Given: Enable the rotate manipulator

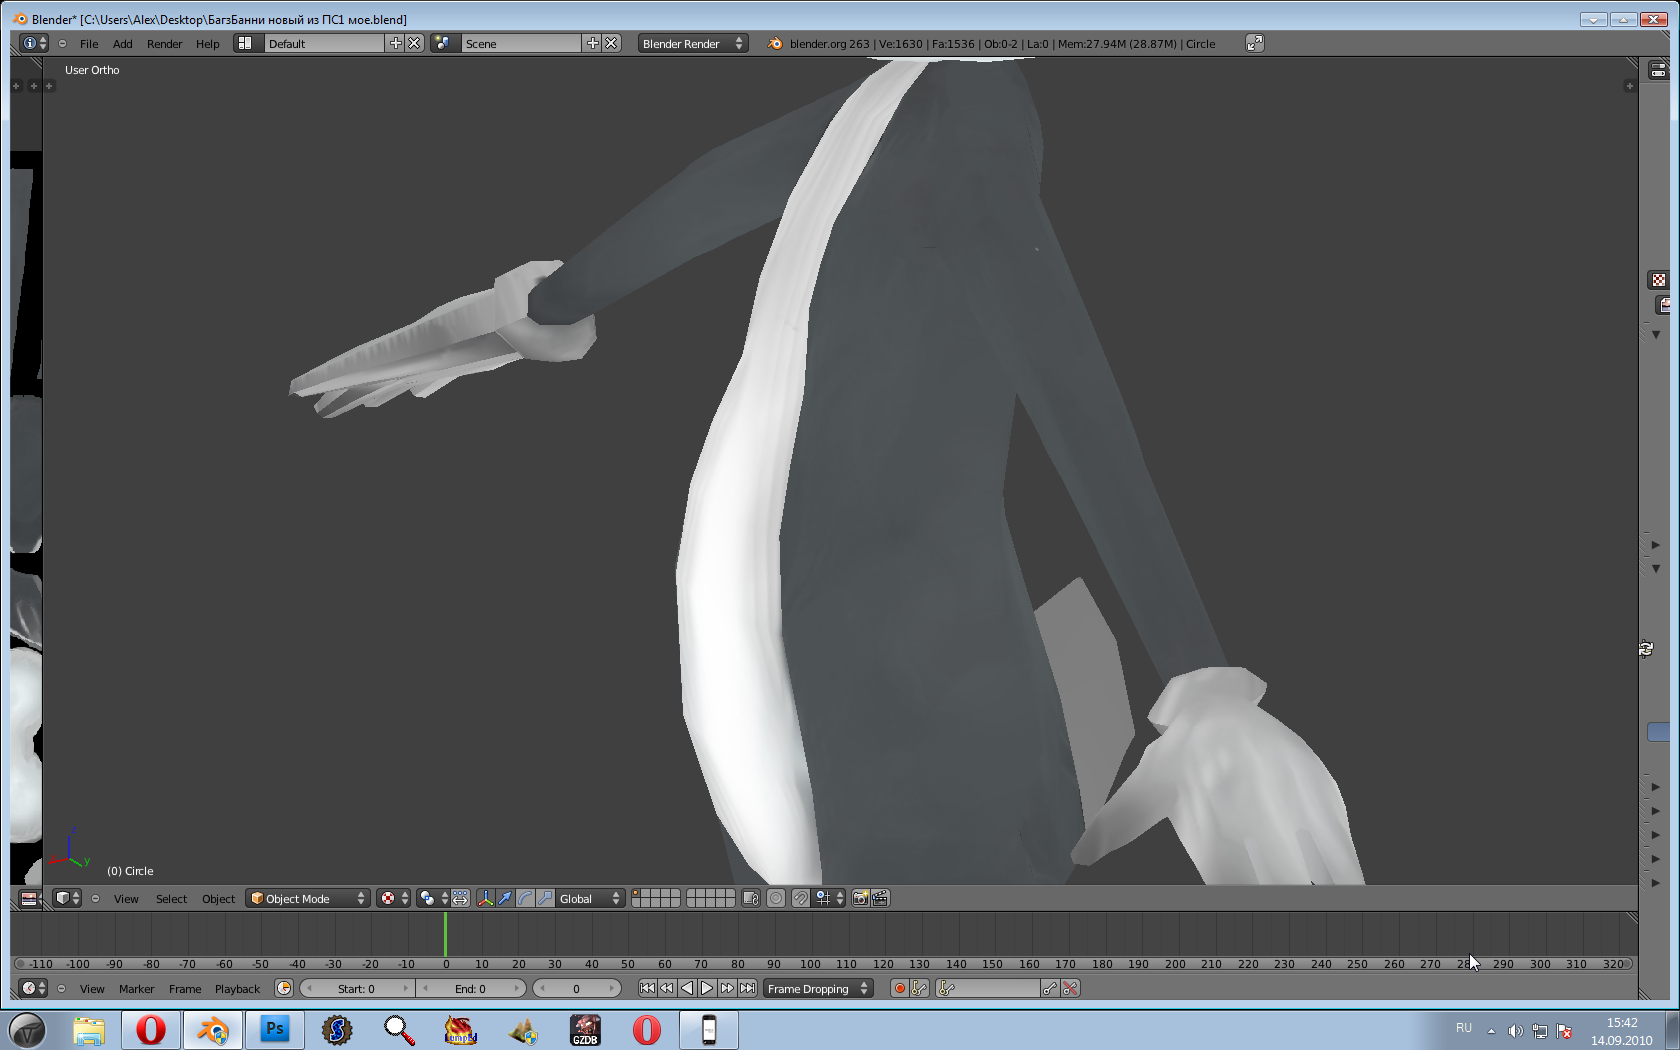Looking at the screenshot, I should [x=525, y=898].
